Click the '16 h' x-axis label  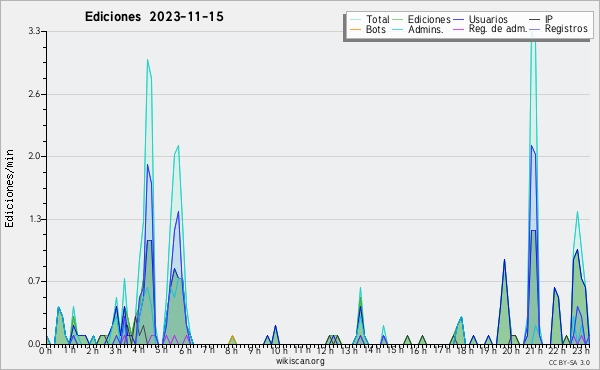418,350
